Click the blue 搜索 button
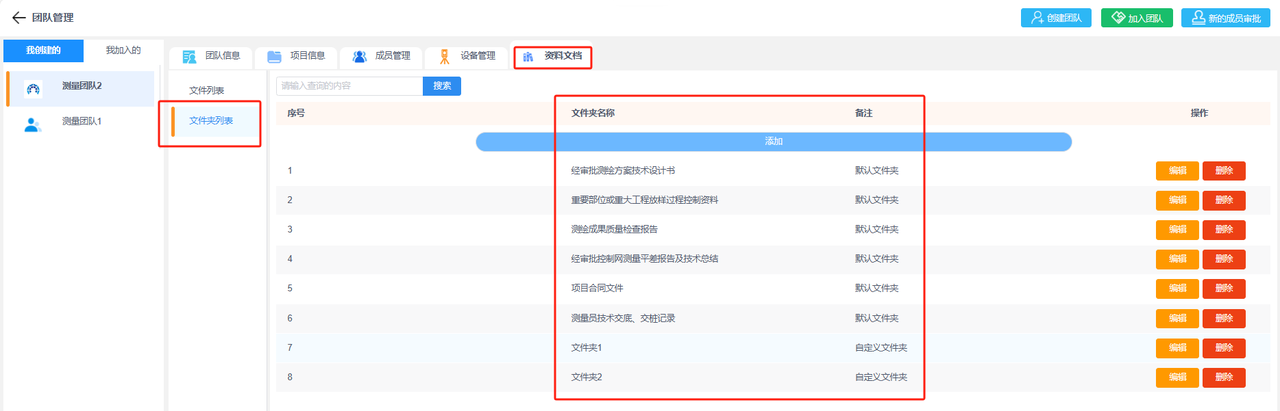This screenshot has width=1280, height=411. click(x=441, y=86)
